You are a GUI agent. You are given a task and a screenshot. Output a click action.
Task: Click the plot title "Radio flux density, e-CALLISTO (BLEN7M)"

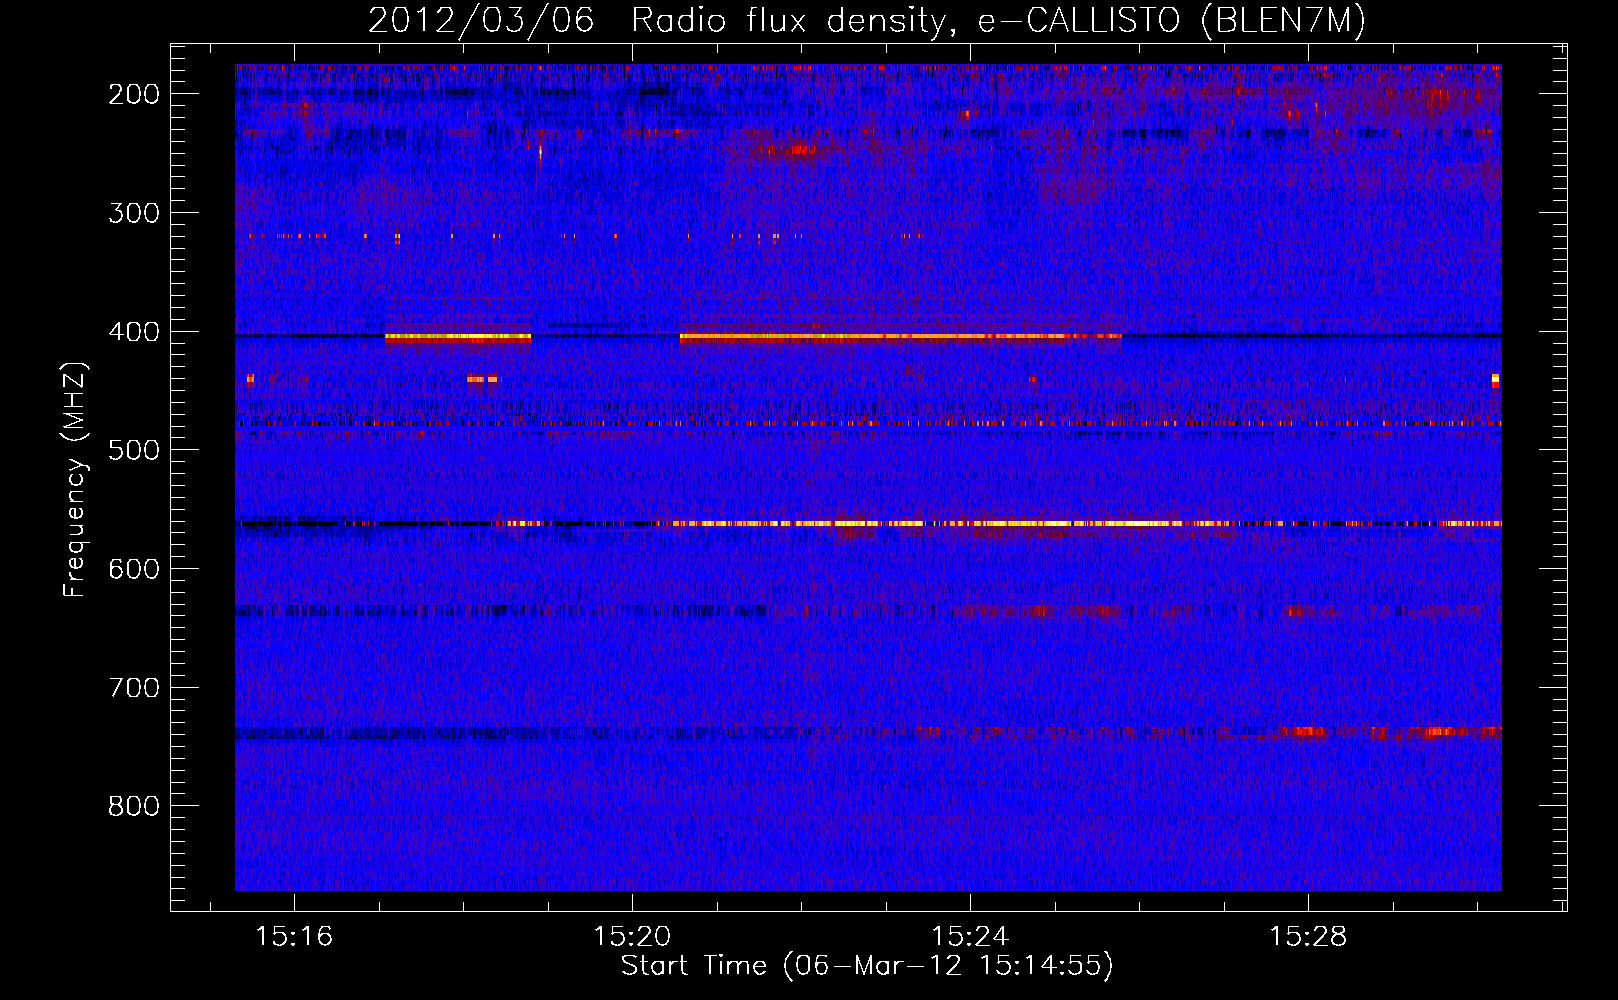(x=998, y=21)
